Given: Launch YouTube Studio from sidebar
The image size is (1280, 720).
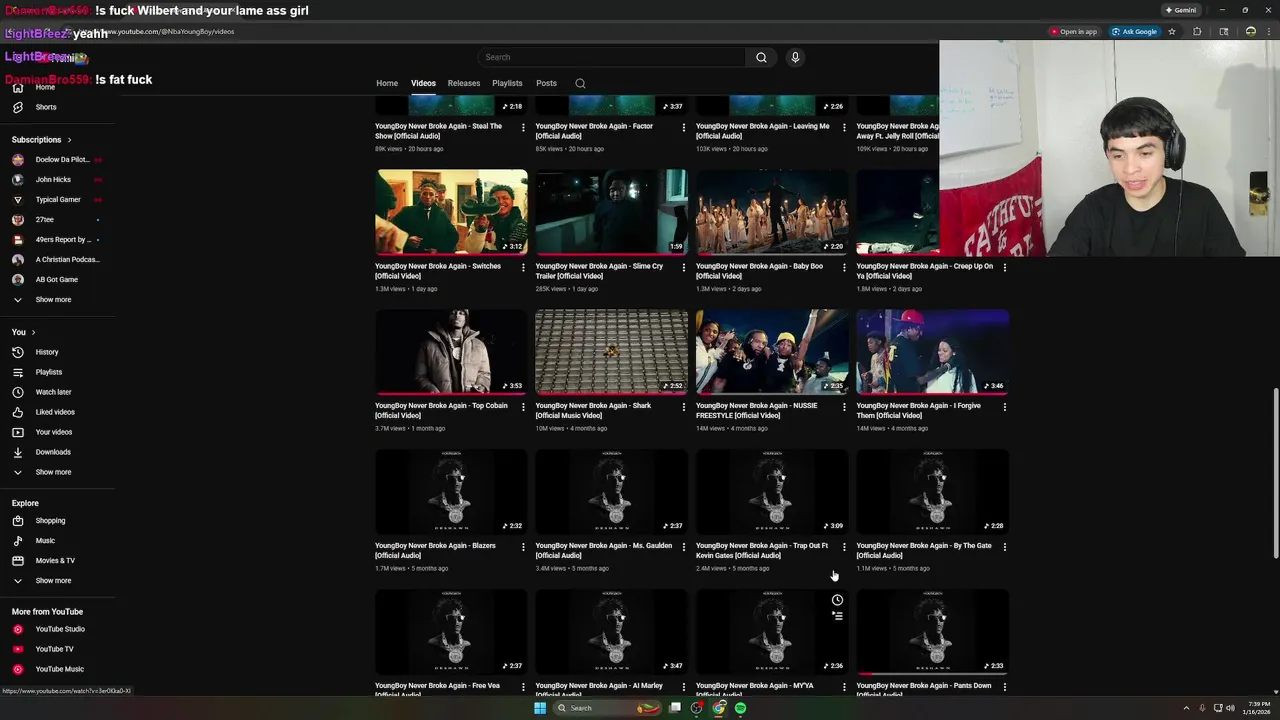Looking at the screenshot, I should [x=60, y=629].
